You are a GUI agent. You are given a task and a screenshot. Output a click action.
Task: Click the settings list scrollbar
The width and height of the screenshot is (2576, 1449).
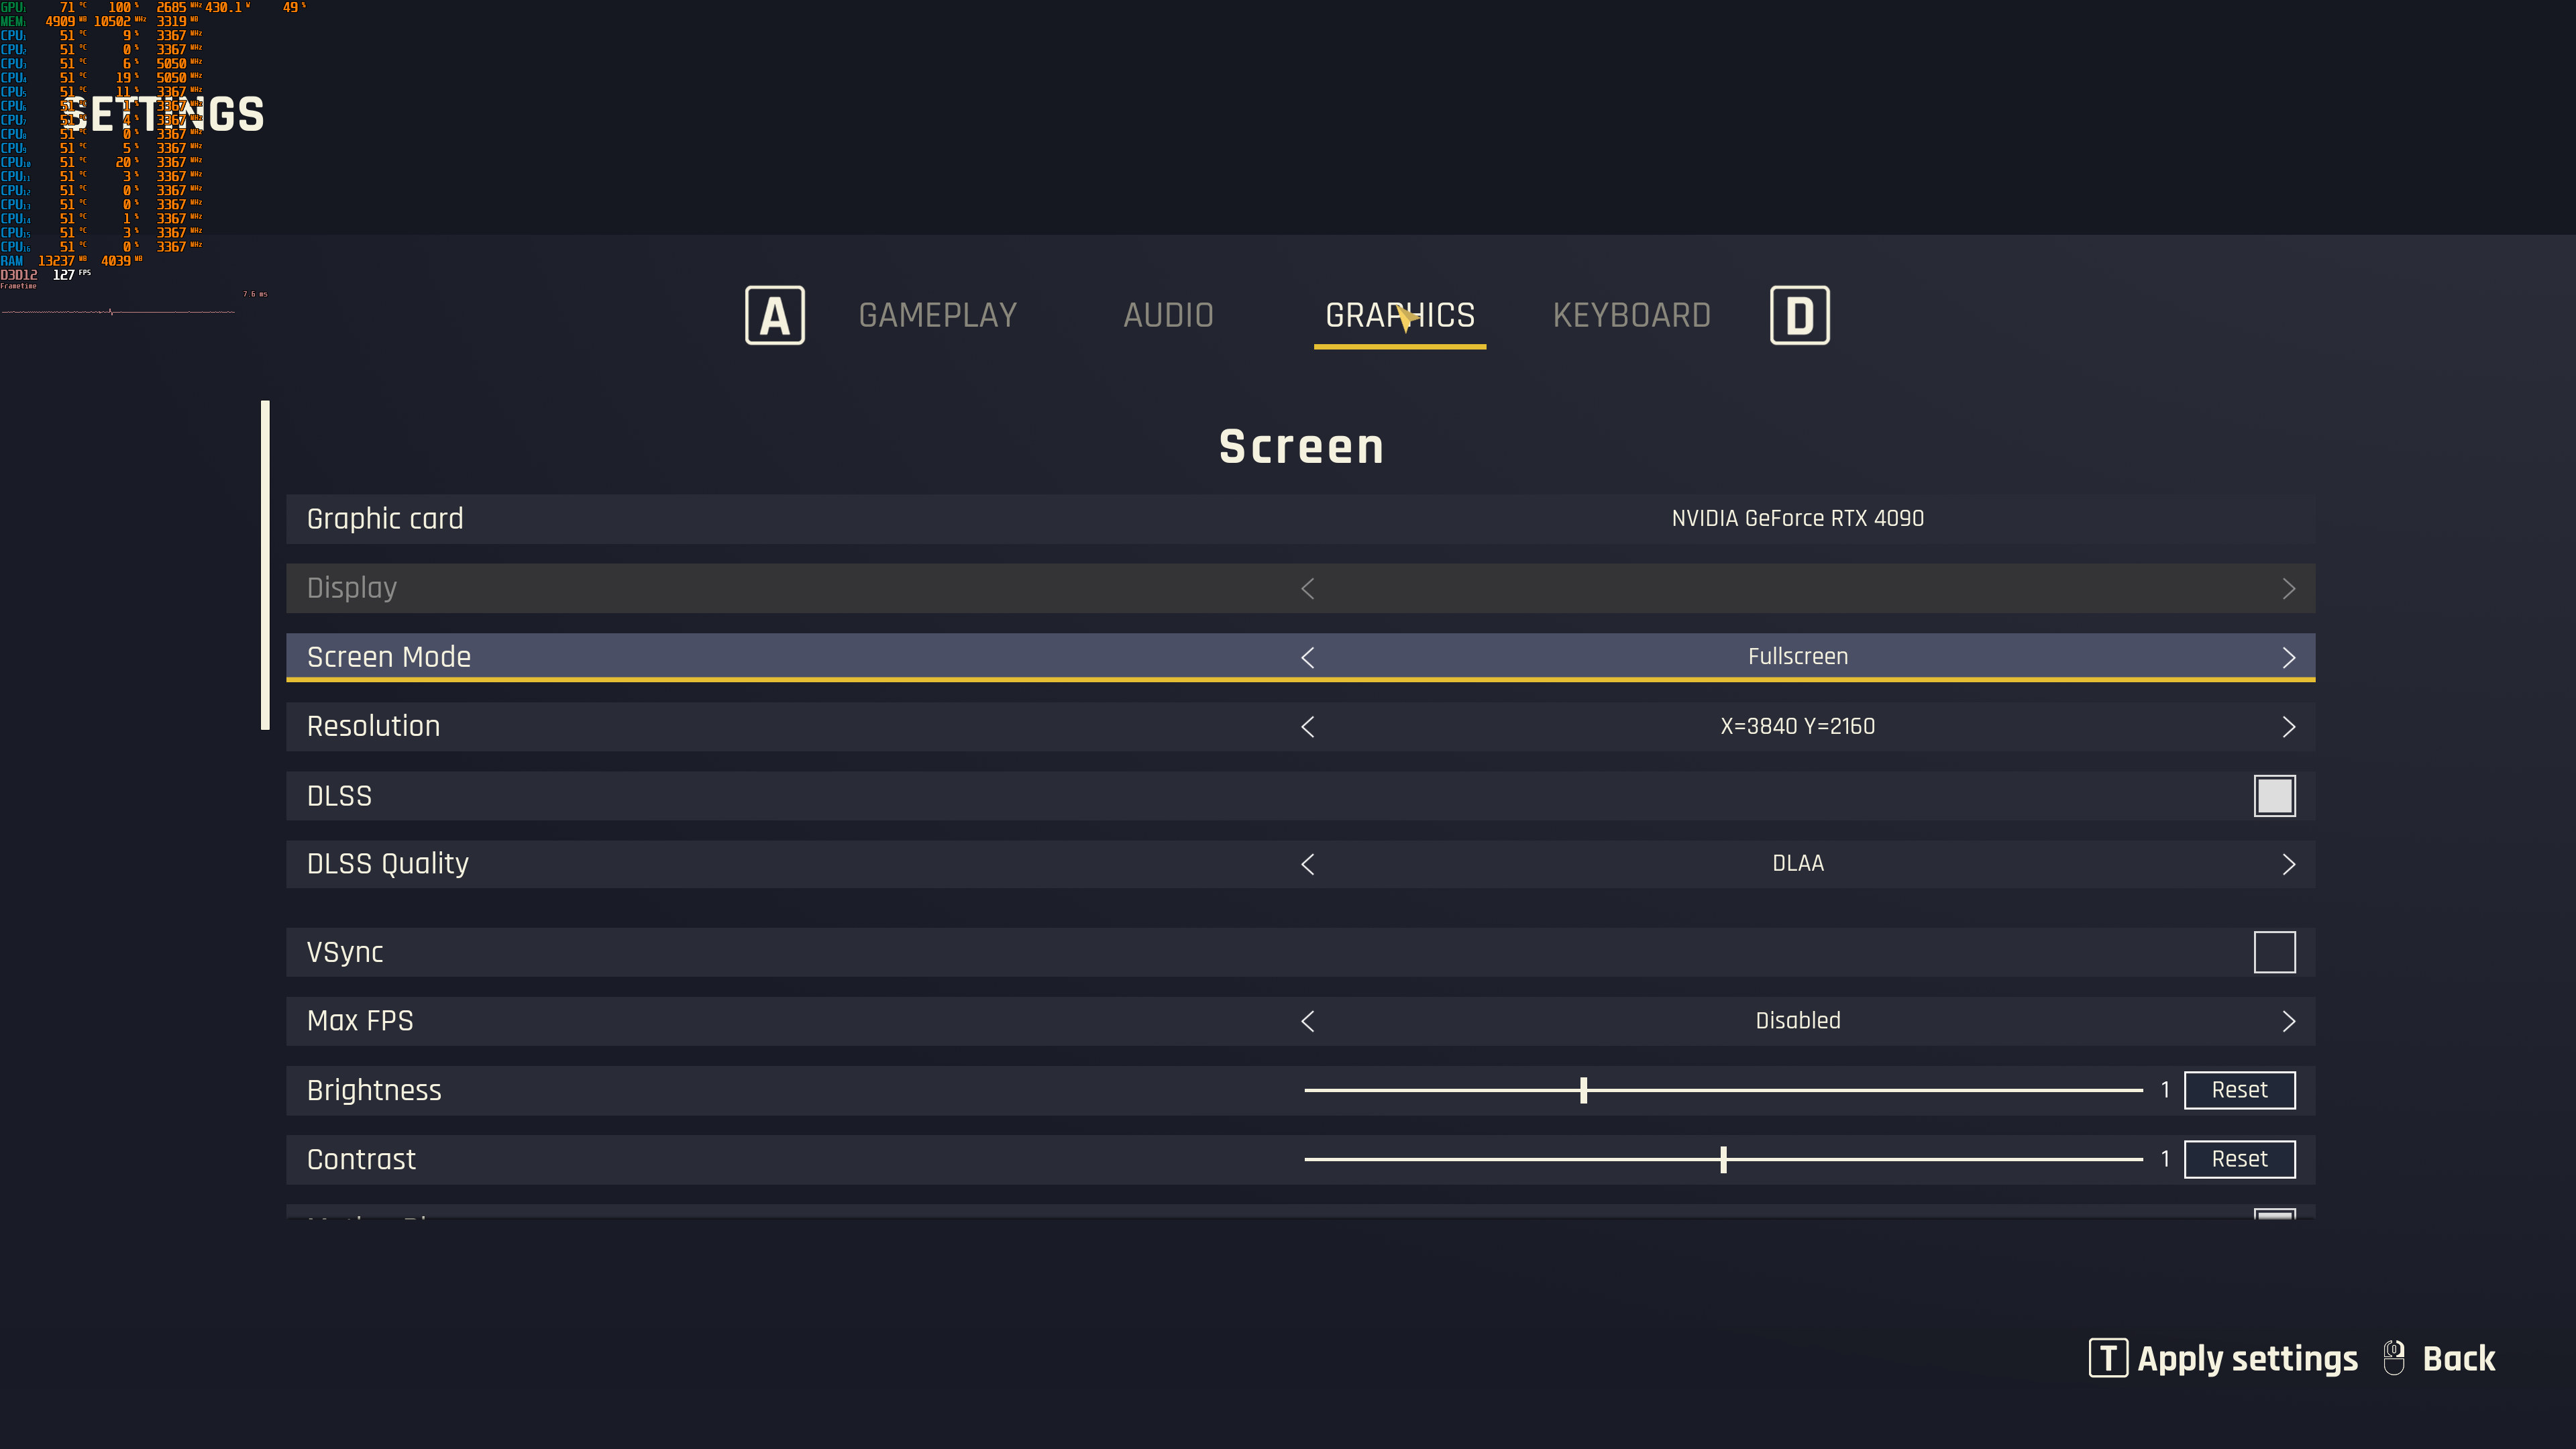pos(265,565)
